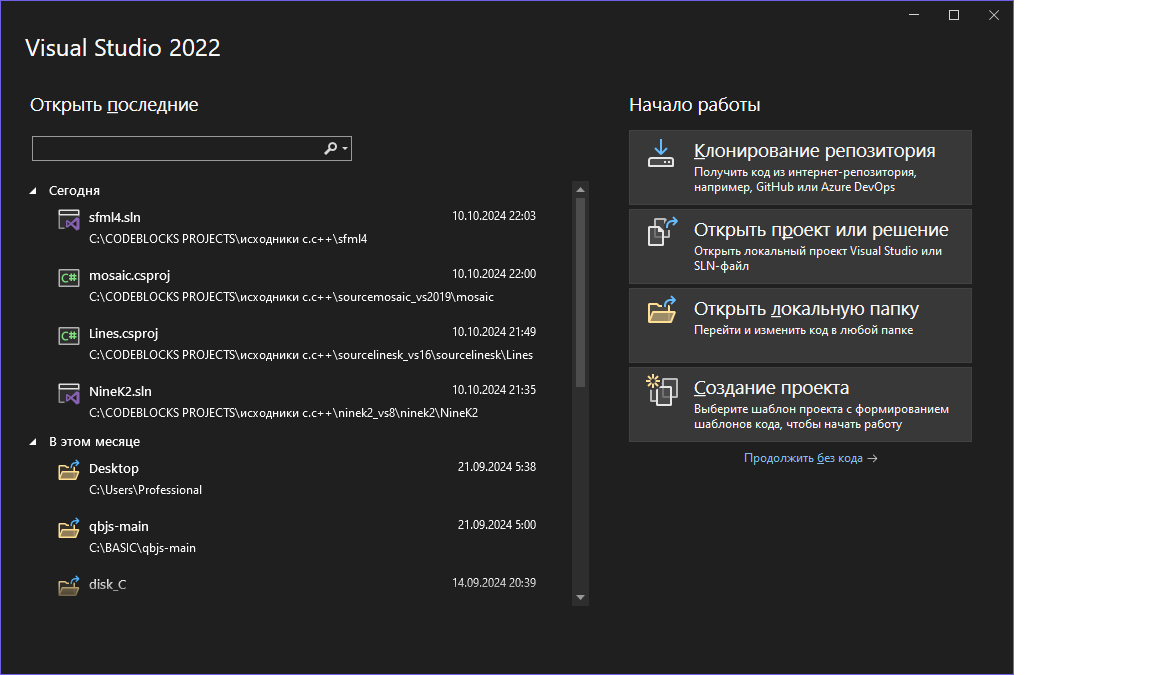Minimize the Visual Studio 2022 window

coord(914,15)
